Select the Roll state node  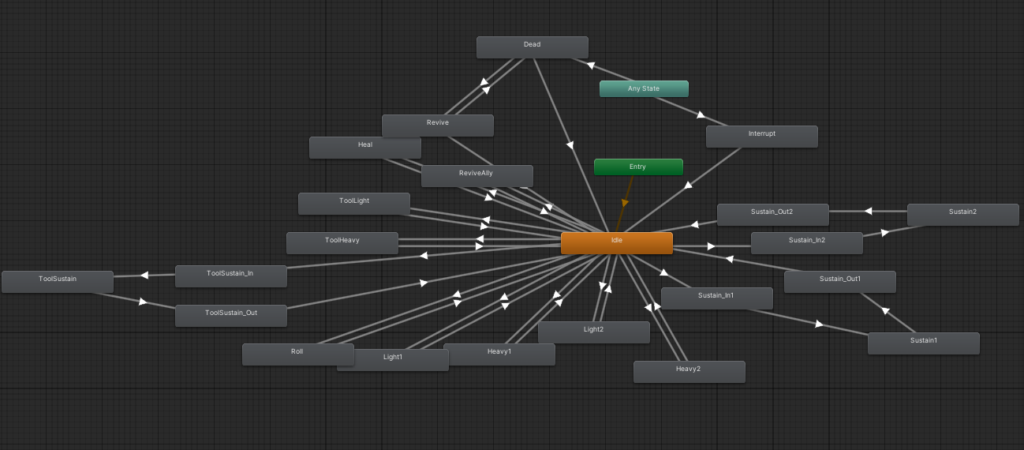(x=298, y=354)
